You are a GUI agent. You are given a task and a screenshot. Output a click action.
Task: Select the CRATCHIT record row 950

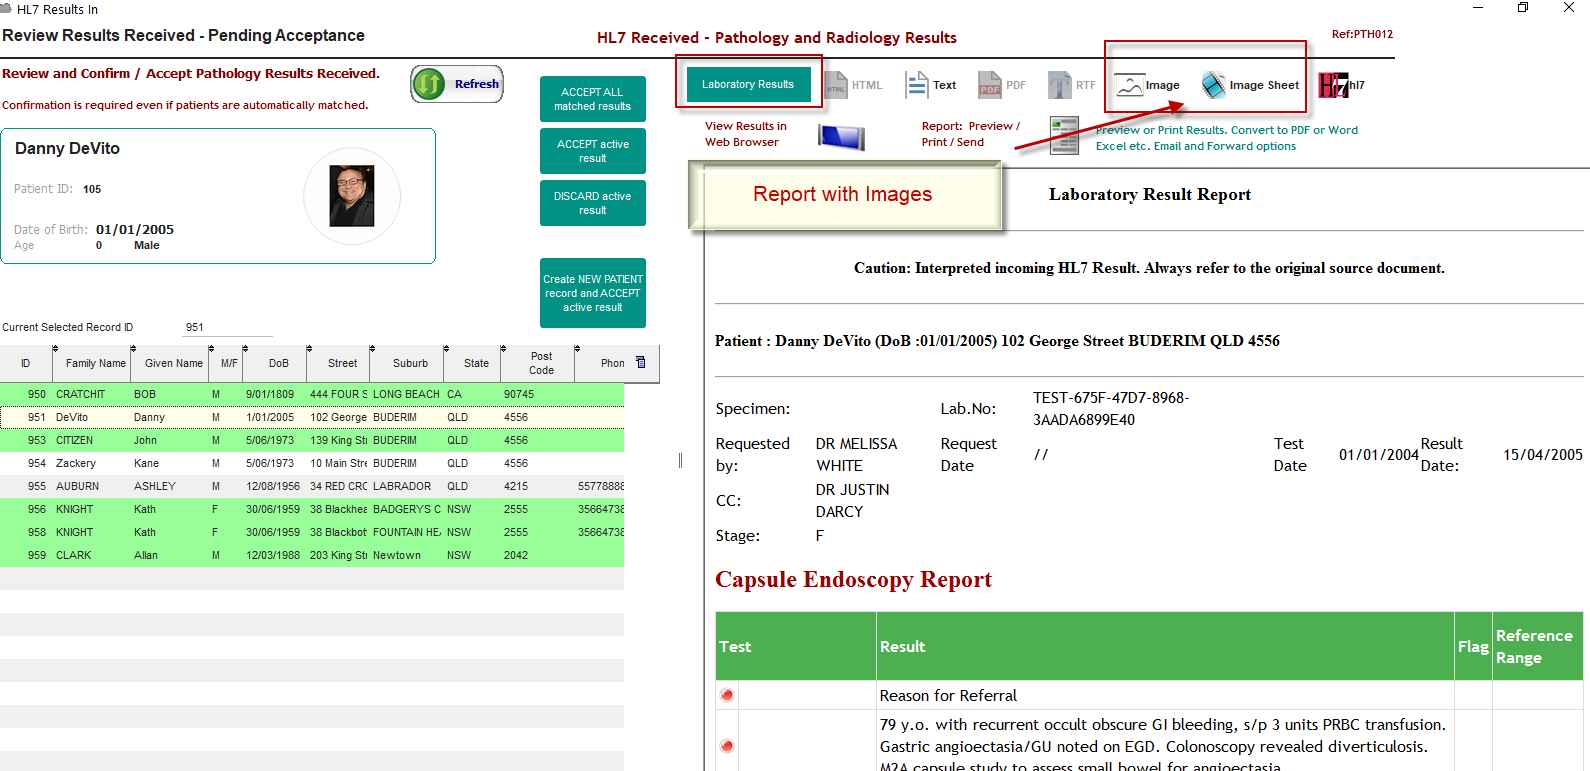[x=312, y=394]
